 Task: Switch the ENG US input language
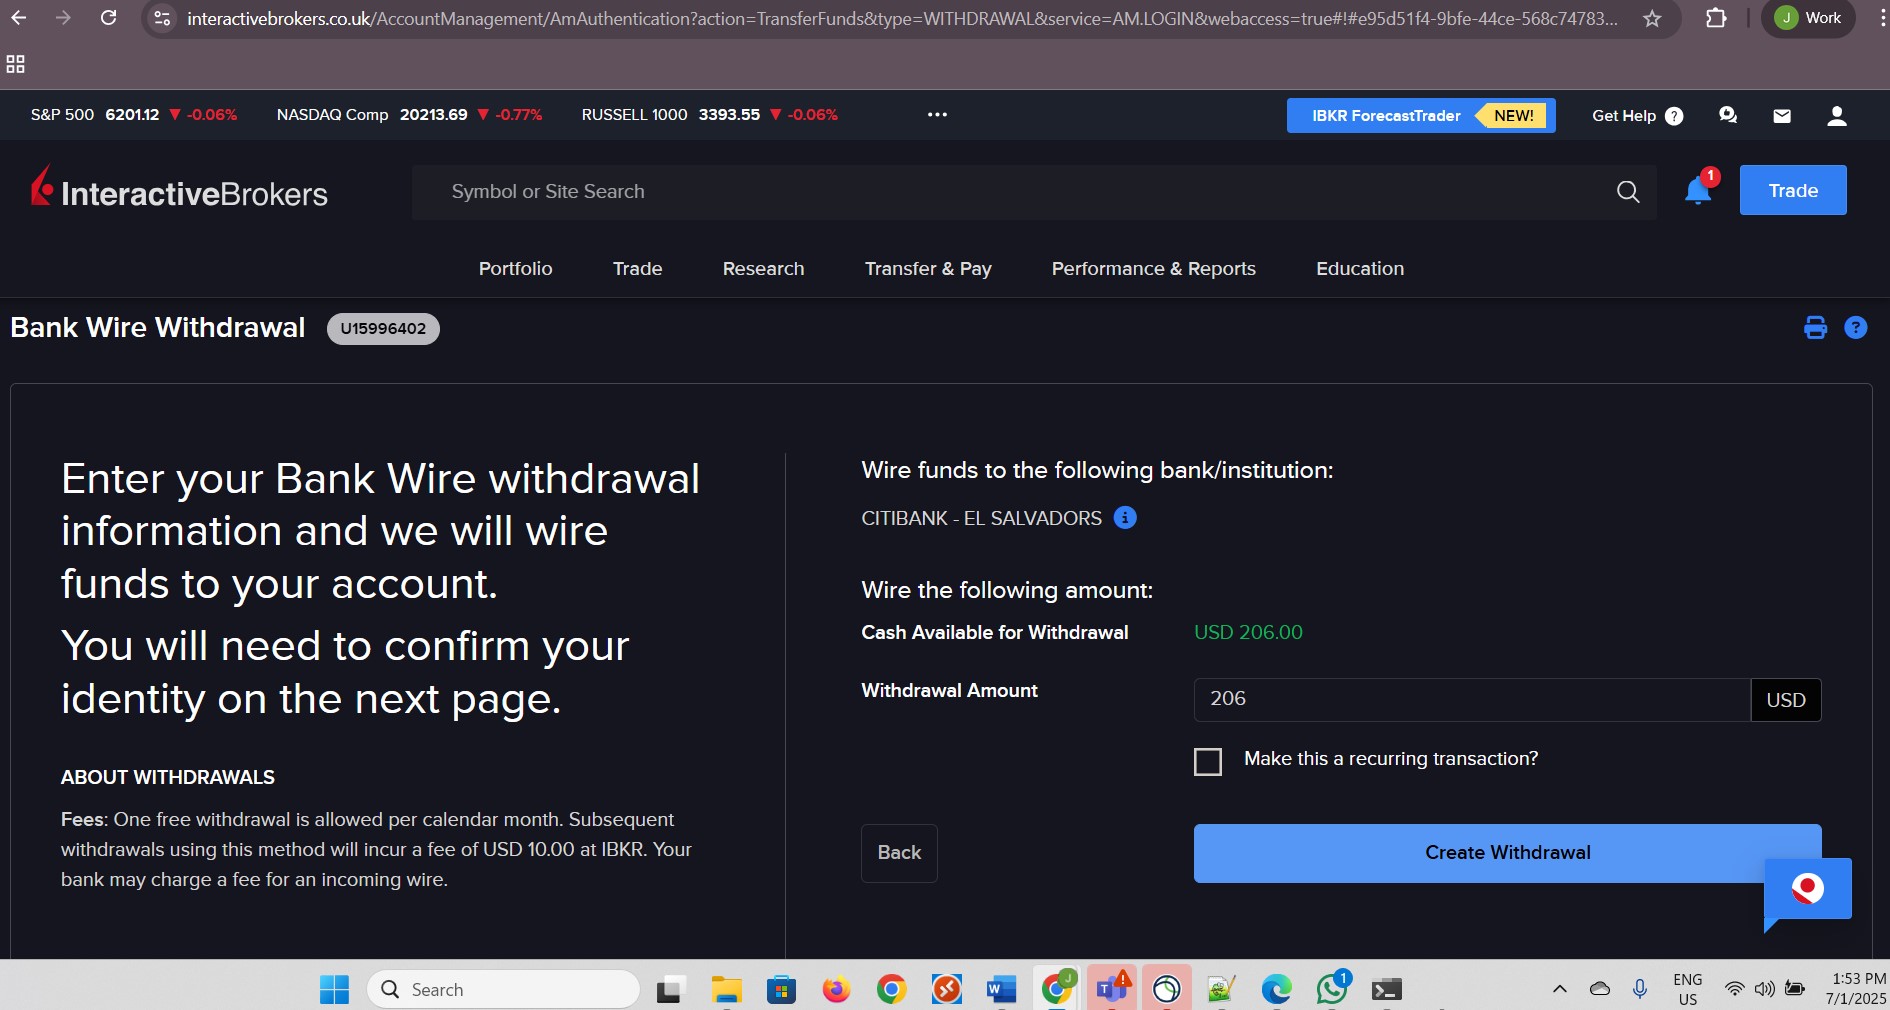1688,989
